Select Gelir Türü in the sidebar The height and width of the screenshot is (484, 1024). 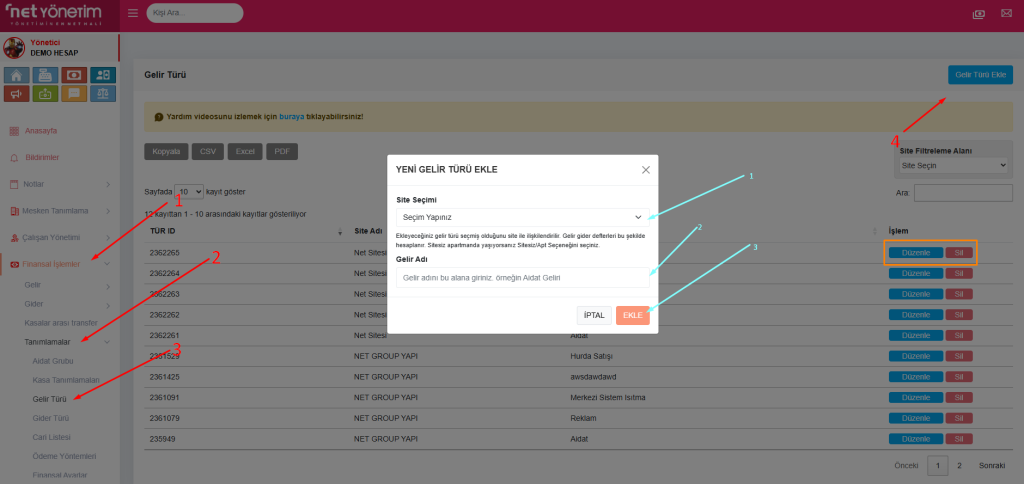[x=50, y=398]
